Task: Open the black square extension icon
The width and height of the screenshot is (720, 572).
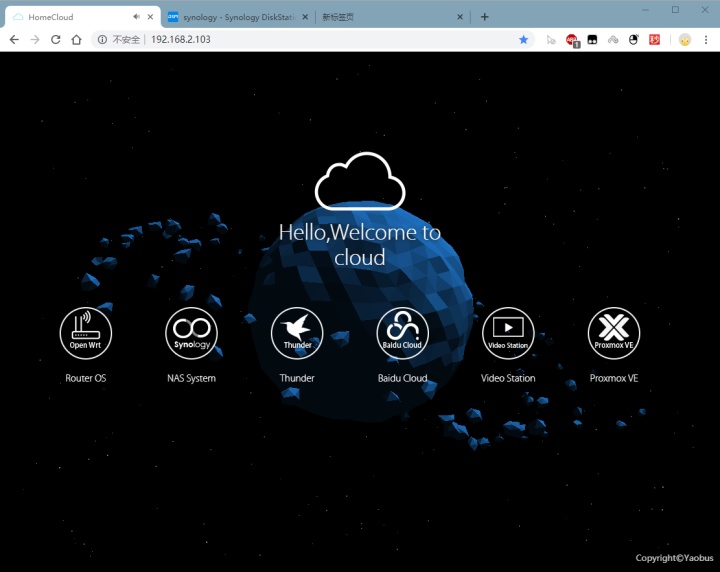Action: (x=592, y=39)
